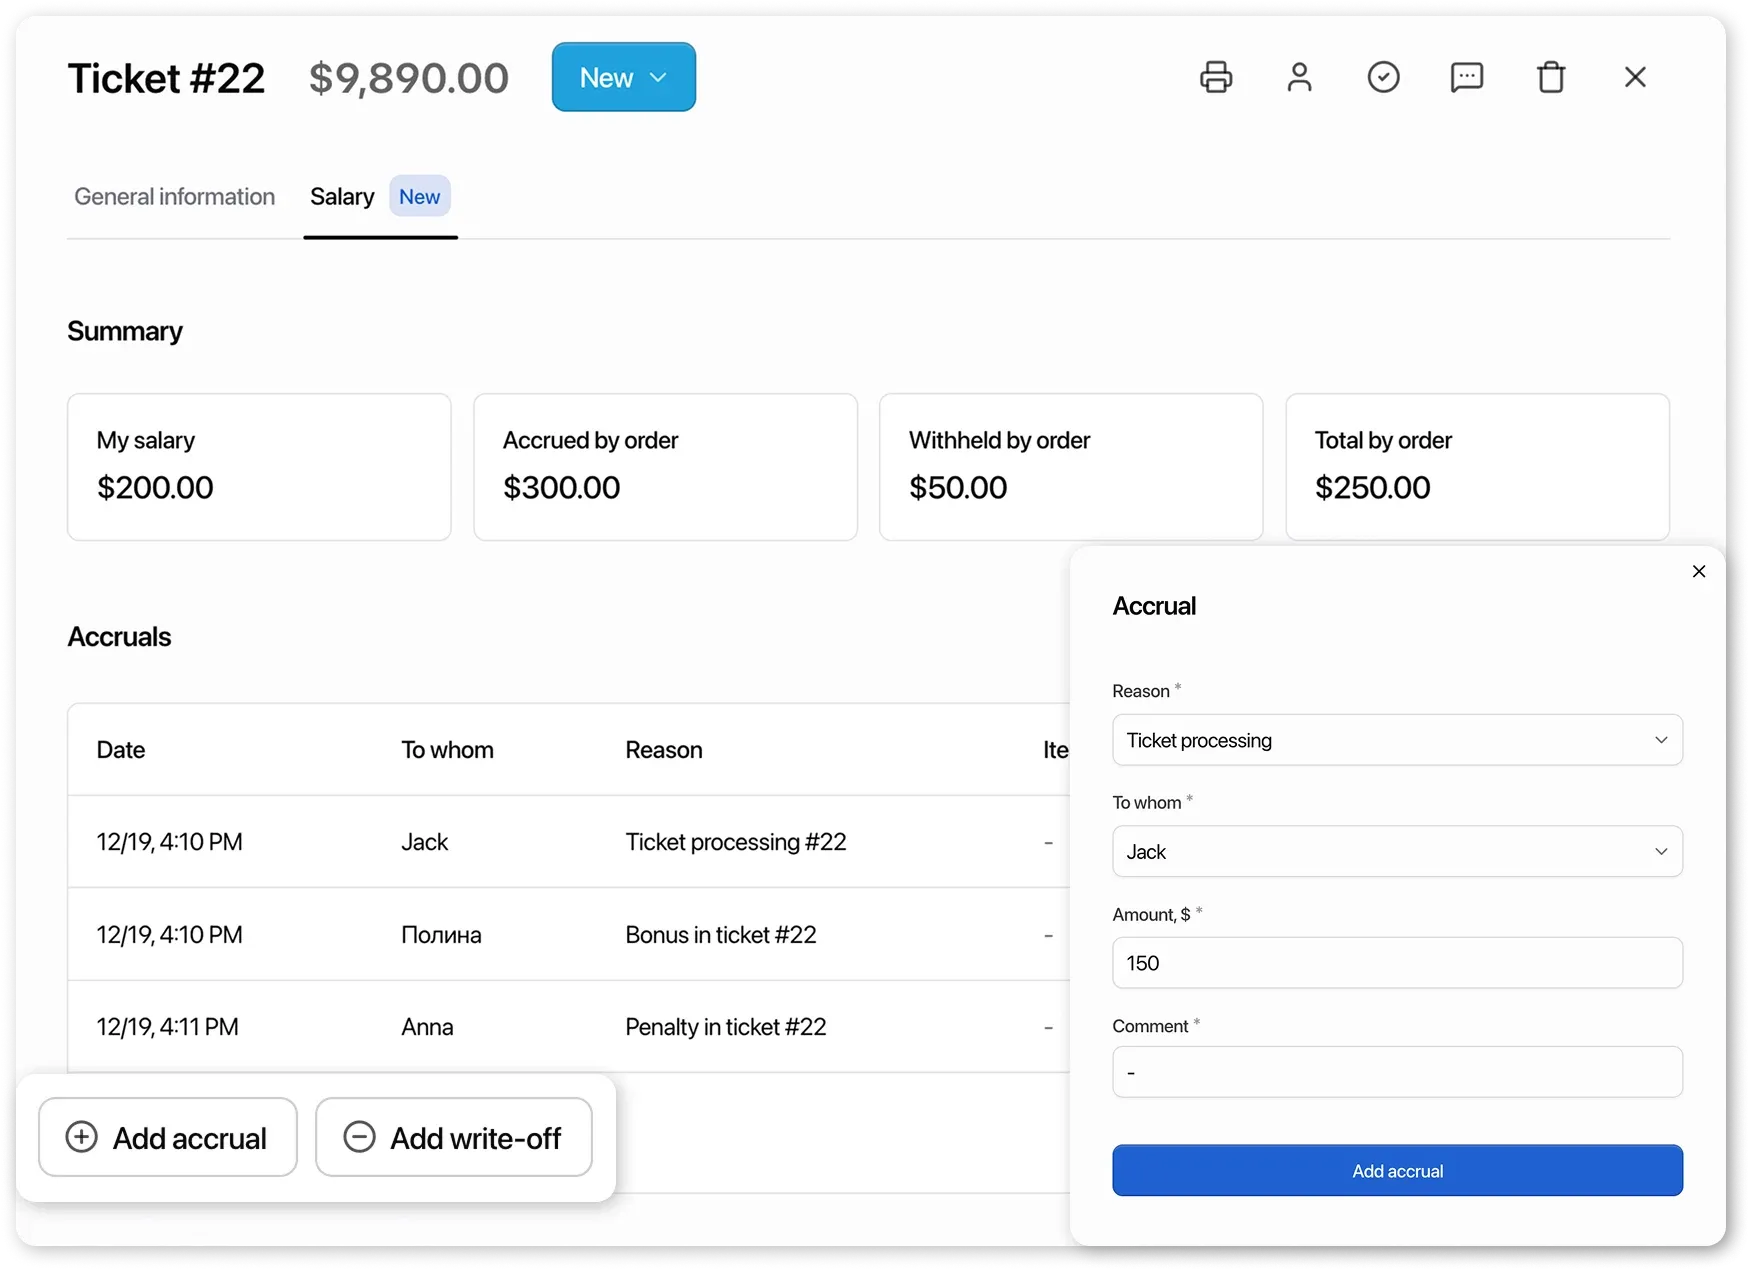This screenshot has width=1750, height=1270.
Task: Click the trash delete icon
Action: click(x=1551, y=77)
